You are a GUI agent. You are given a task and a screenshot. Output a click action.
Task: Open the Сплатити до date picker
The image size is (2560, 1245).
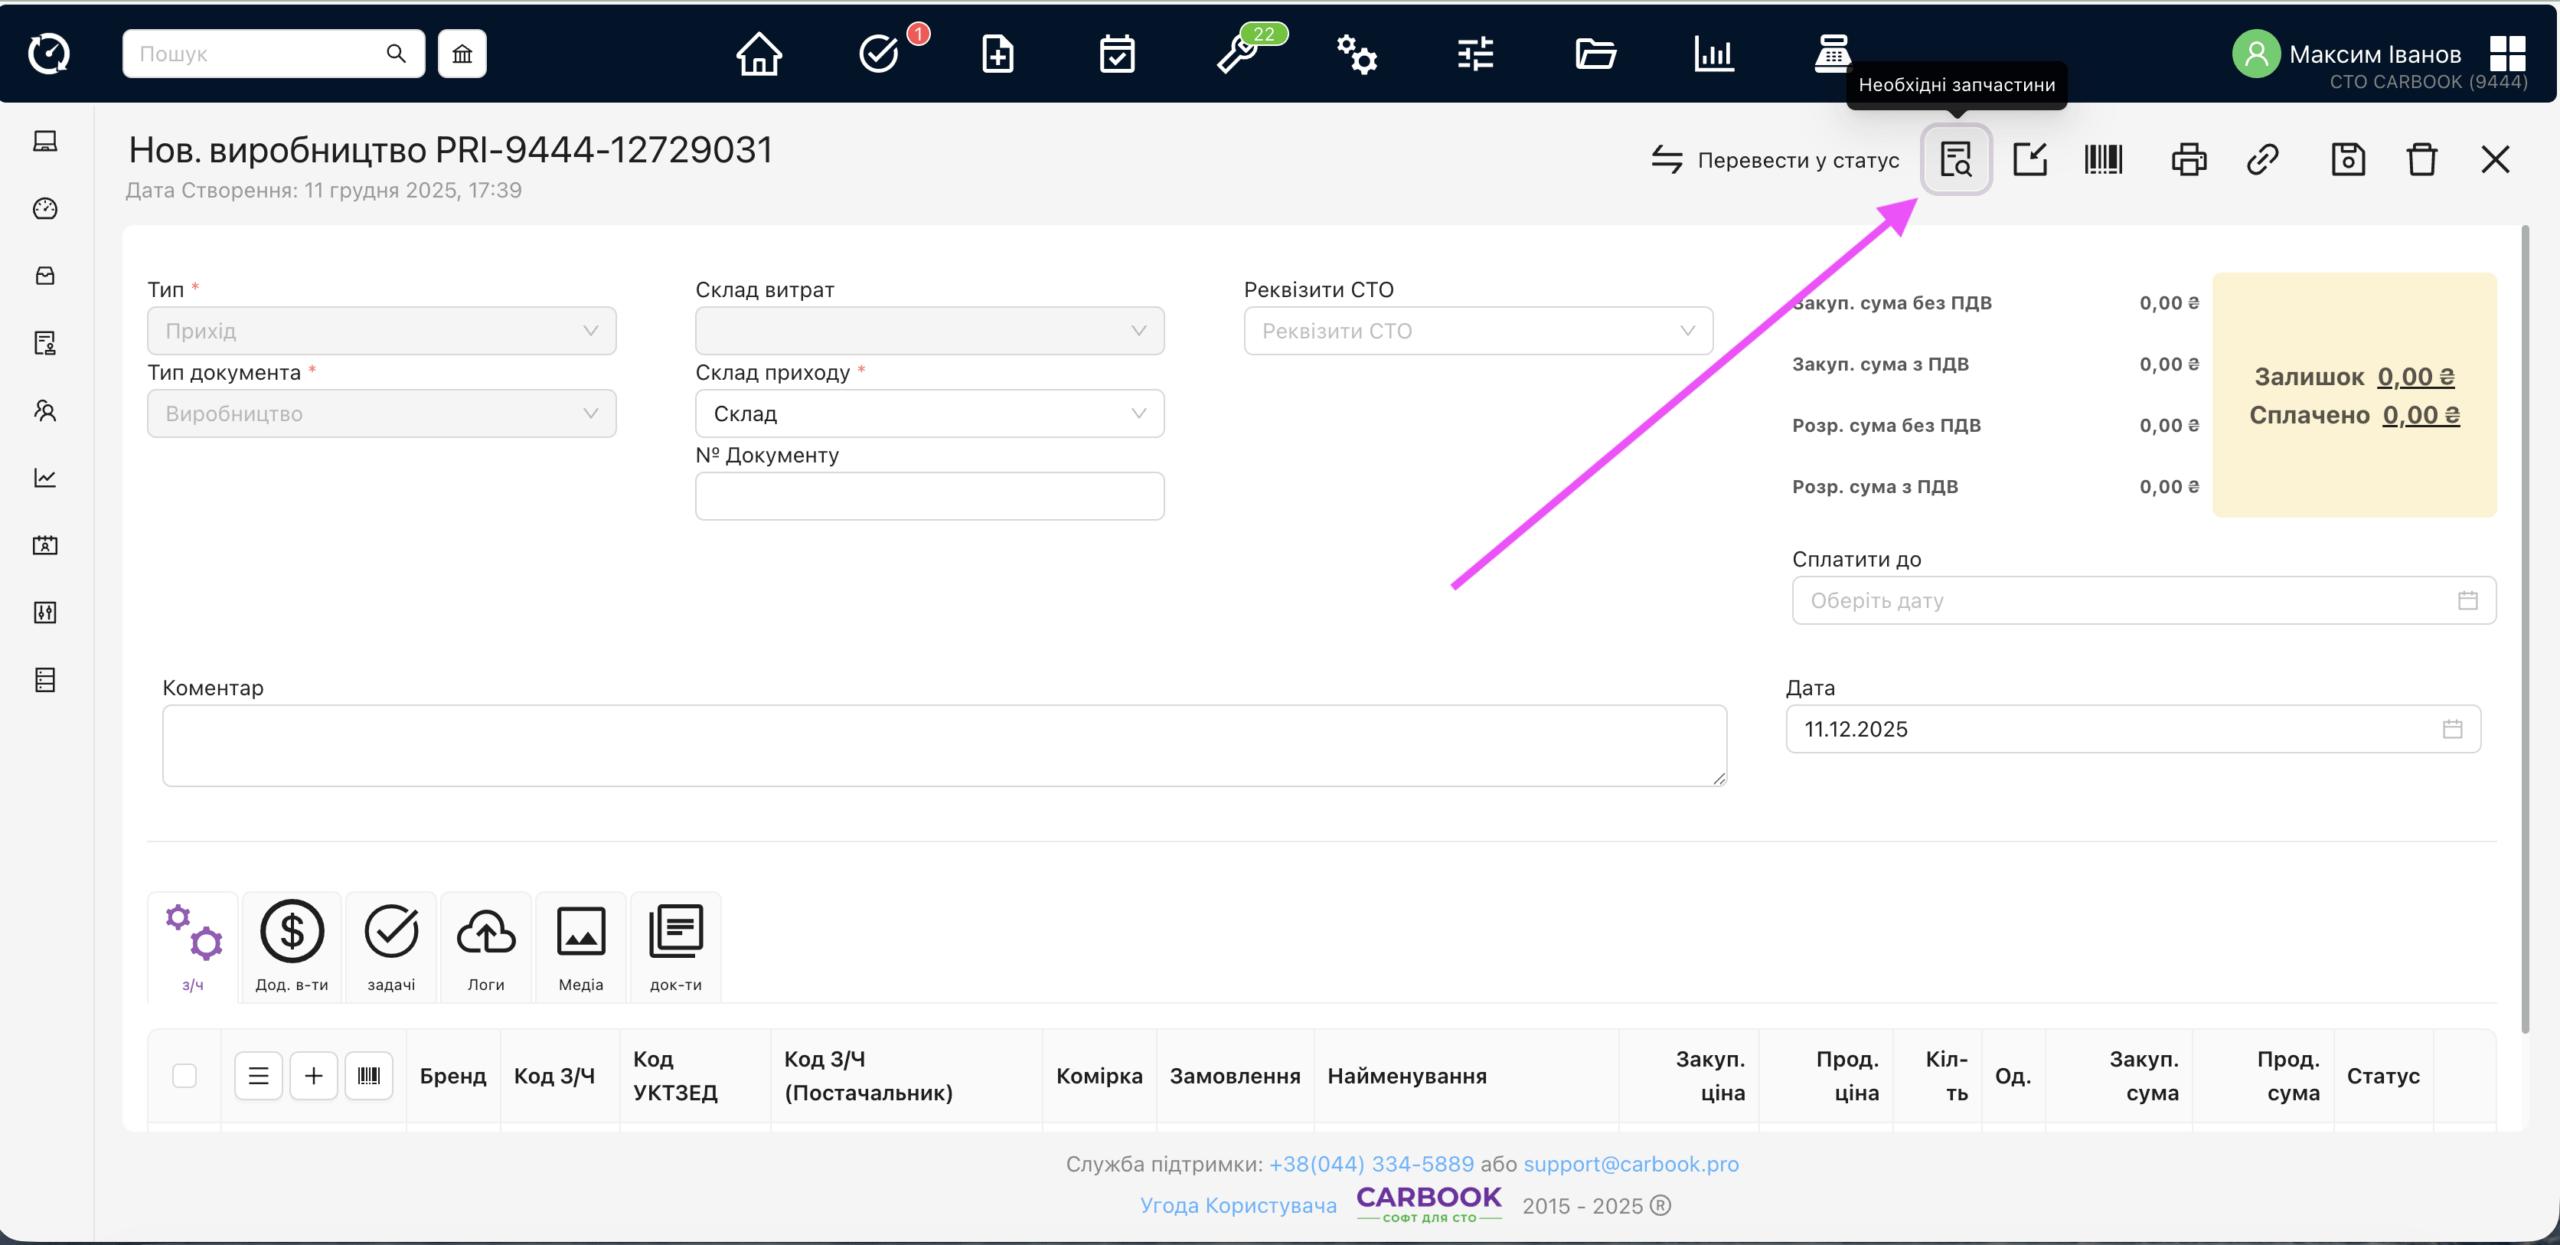(x=2143, y=601)
